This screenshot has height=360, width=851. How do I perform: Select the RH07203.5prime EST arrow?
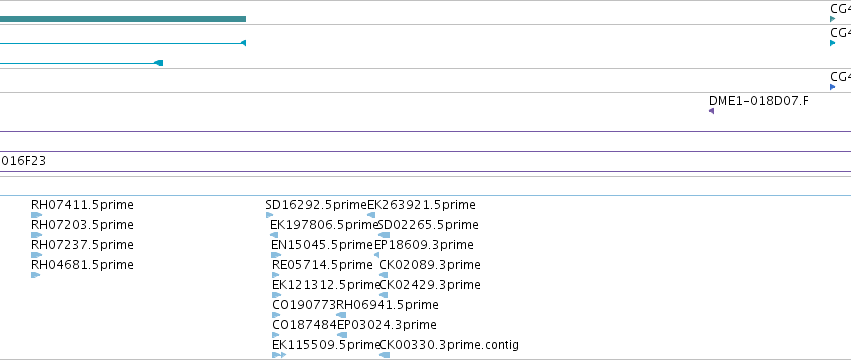pos(36,235)
